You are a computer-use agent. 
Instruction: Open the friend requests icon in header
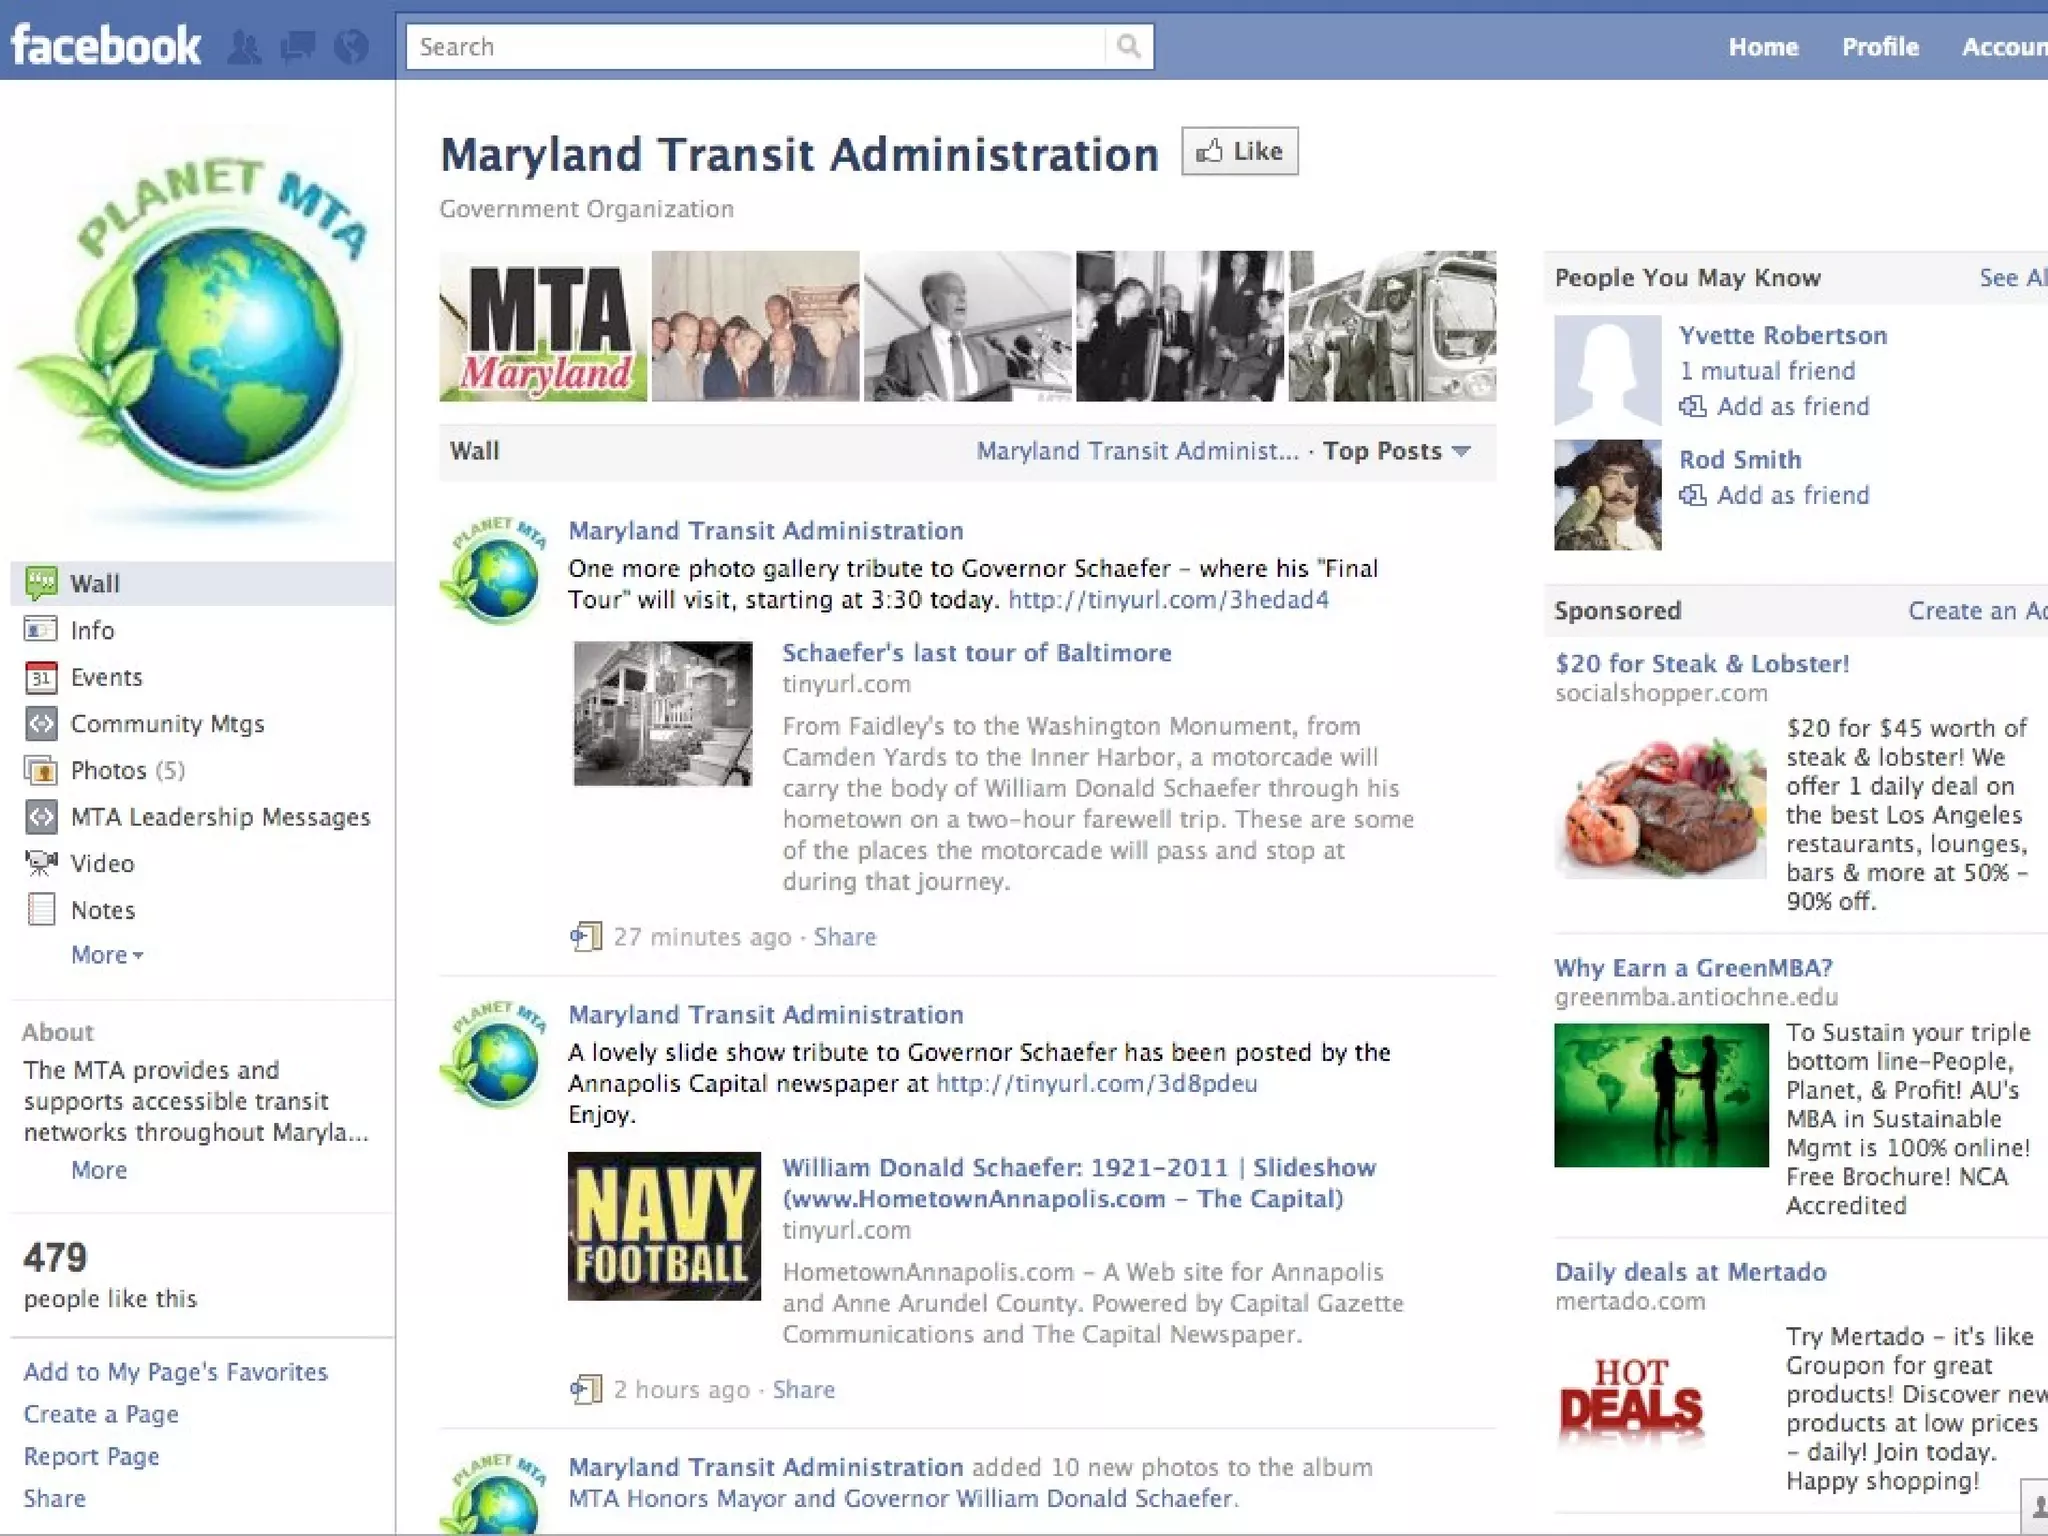tap(245, 47)
